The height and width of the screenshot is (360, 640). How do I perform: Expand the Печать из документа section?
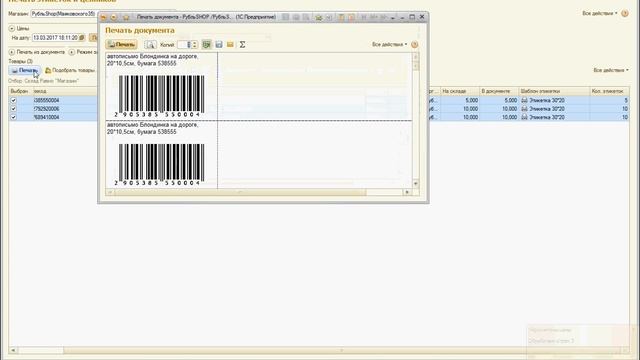click(x=11, y=52)
